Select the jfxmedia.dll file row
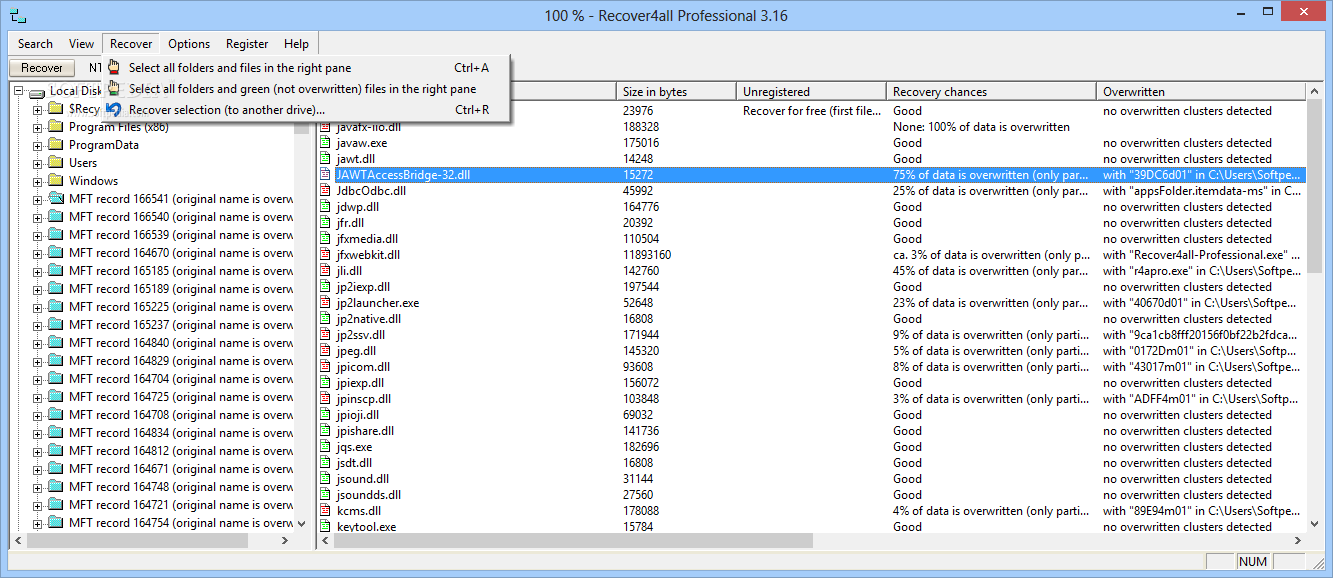This screenshot has width=1333, height=578. (811, 239)
